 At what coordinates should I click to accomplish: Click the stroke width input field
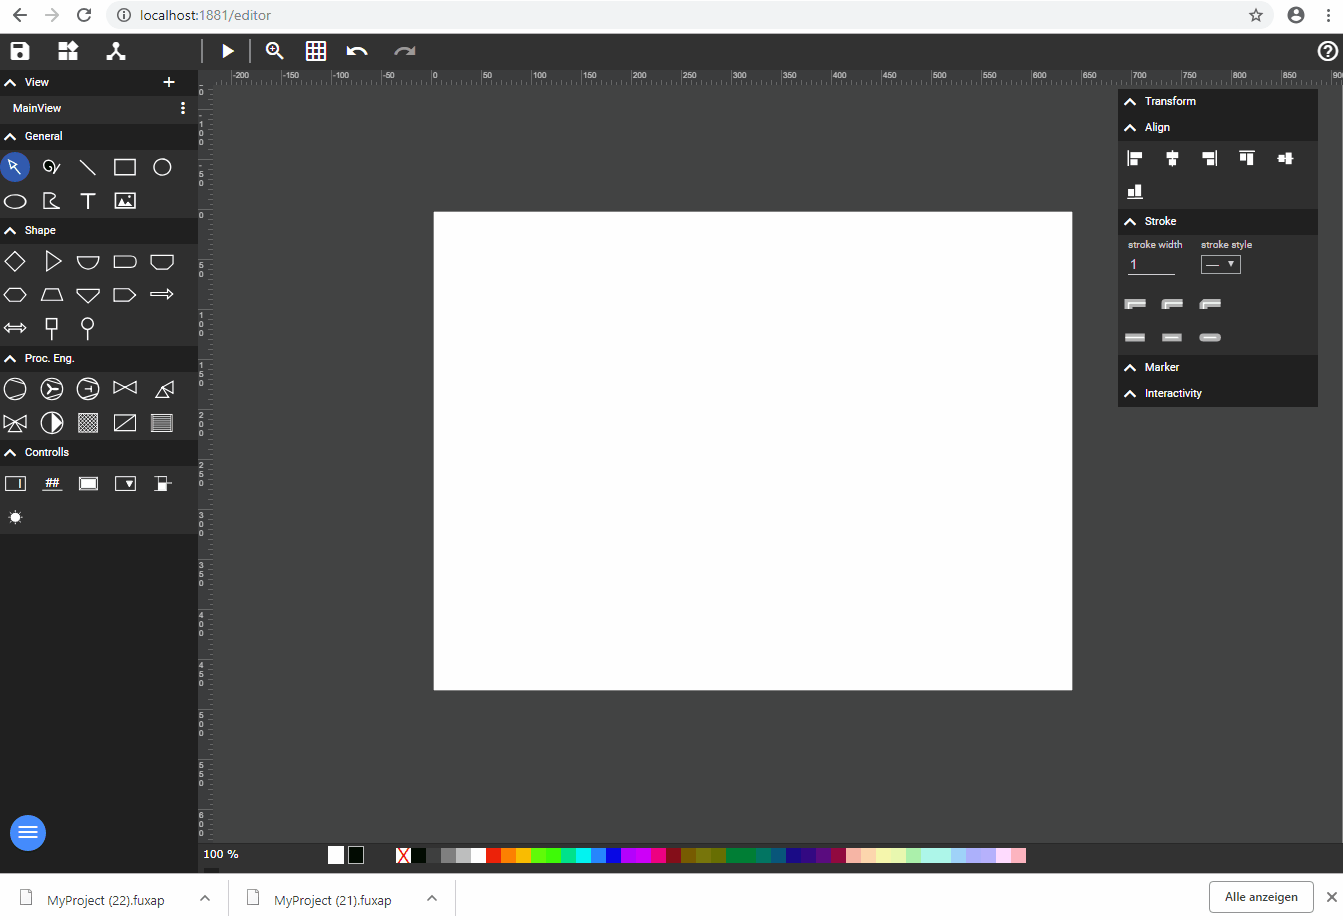pos(1151,265)
